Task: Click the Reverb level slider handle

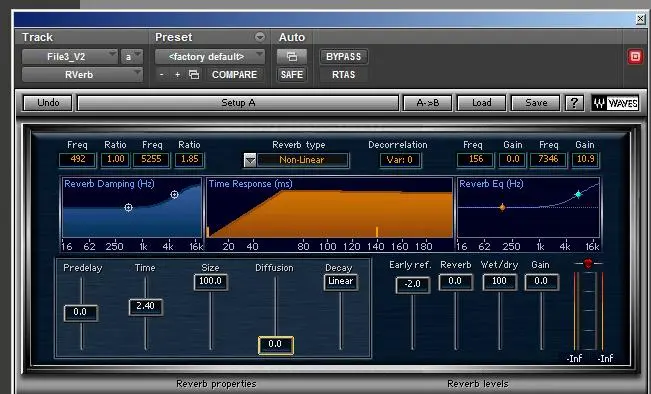Action: (455, 282)
